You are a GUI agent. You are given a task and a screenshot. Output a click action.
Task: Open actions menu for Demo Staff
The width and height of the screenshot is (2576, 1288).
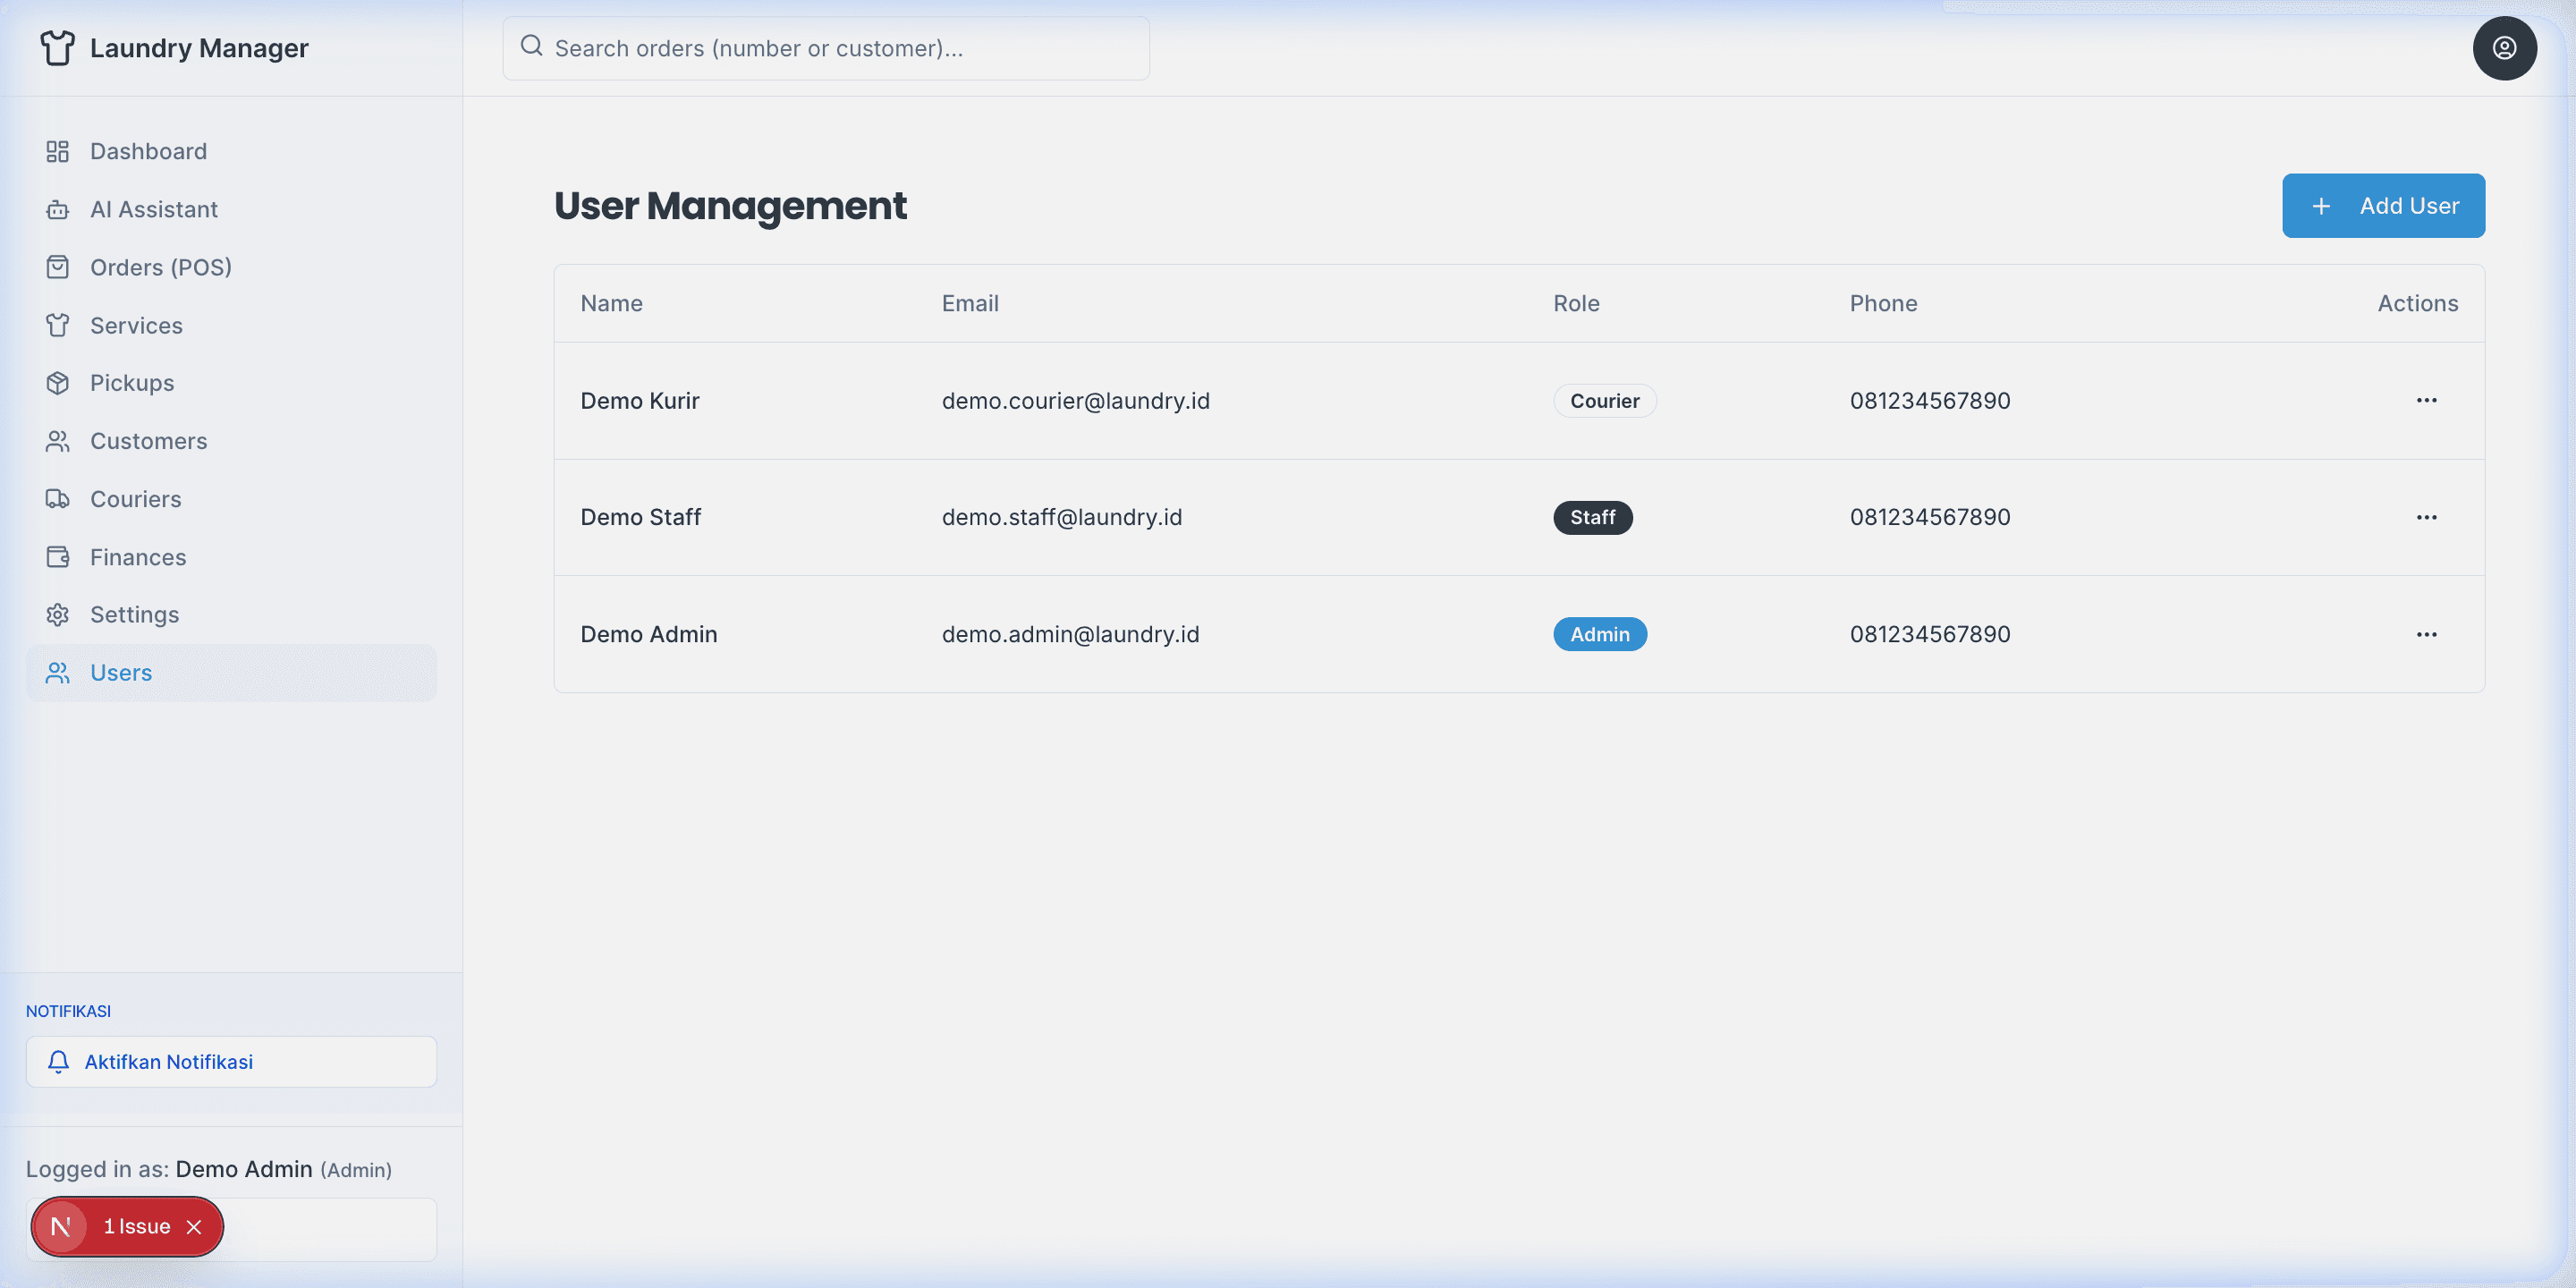[2425, 517]
